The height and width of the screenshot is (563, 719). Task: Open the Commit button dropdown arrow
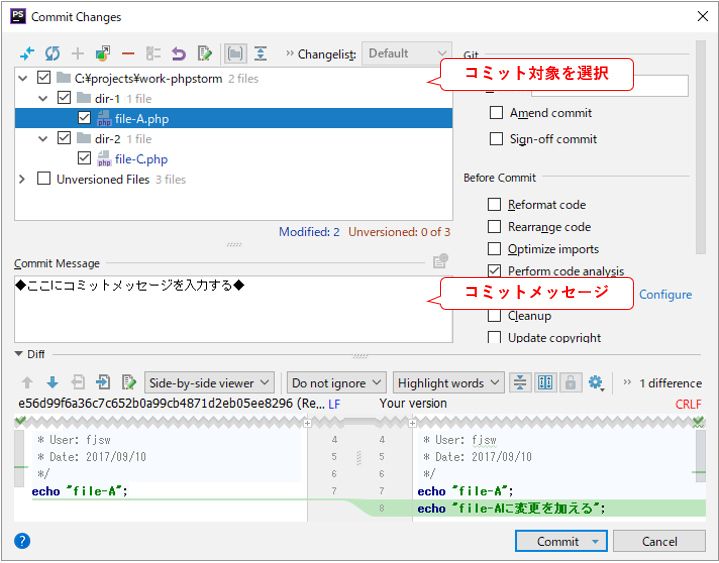point(595,541)
